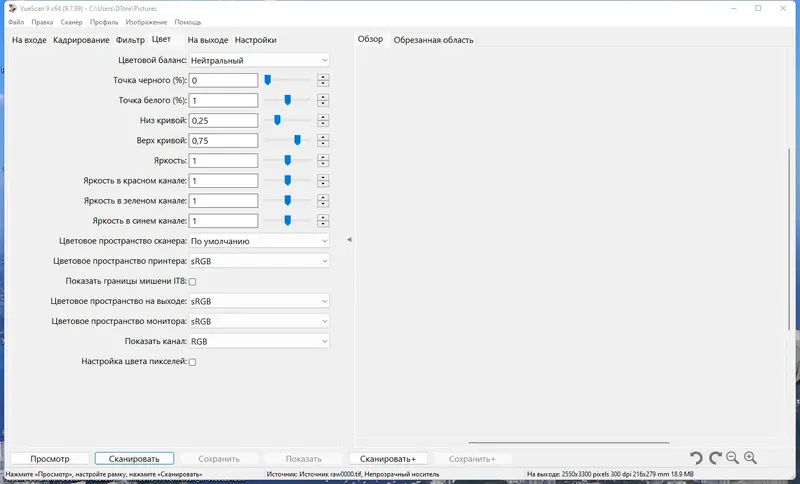Expand Цветовое пространство сканера dropdown
The width and height of the screenshot is (800, 484).
(x=259, y=241)
